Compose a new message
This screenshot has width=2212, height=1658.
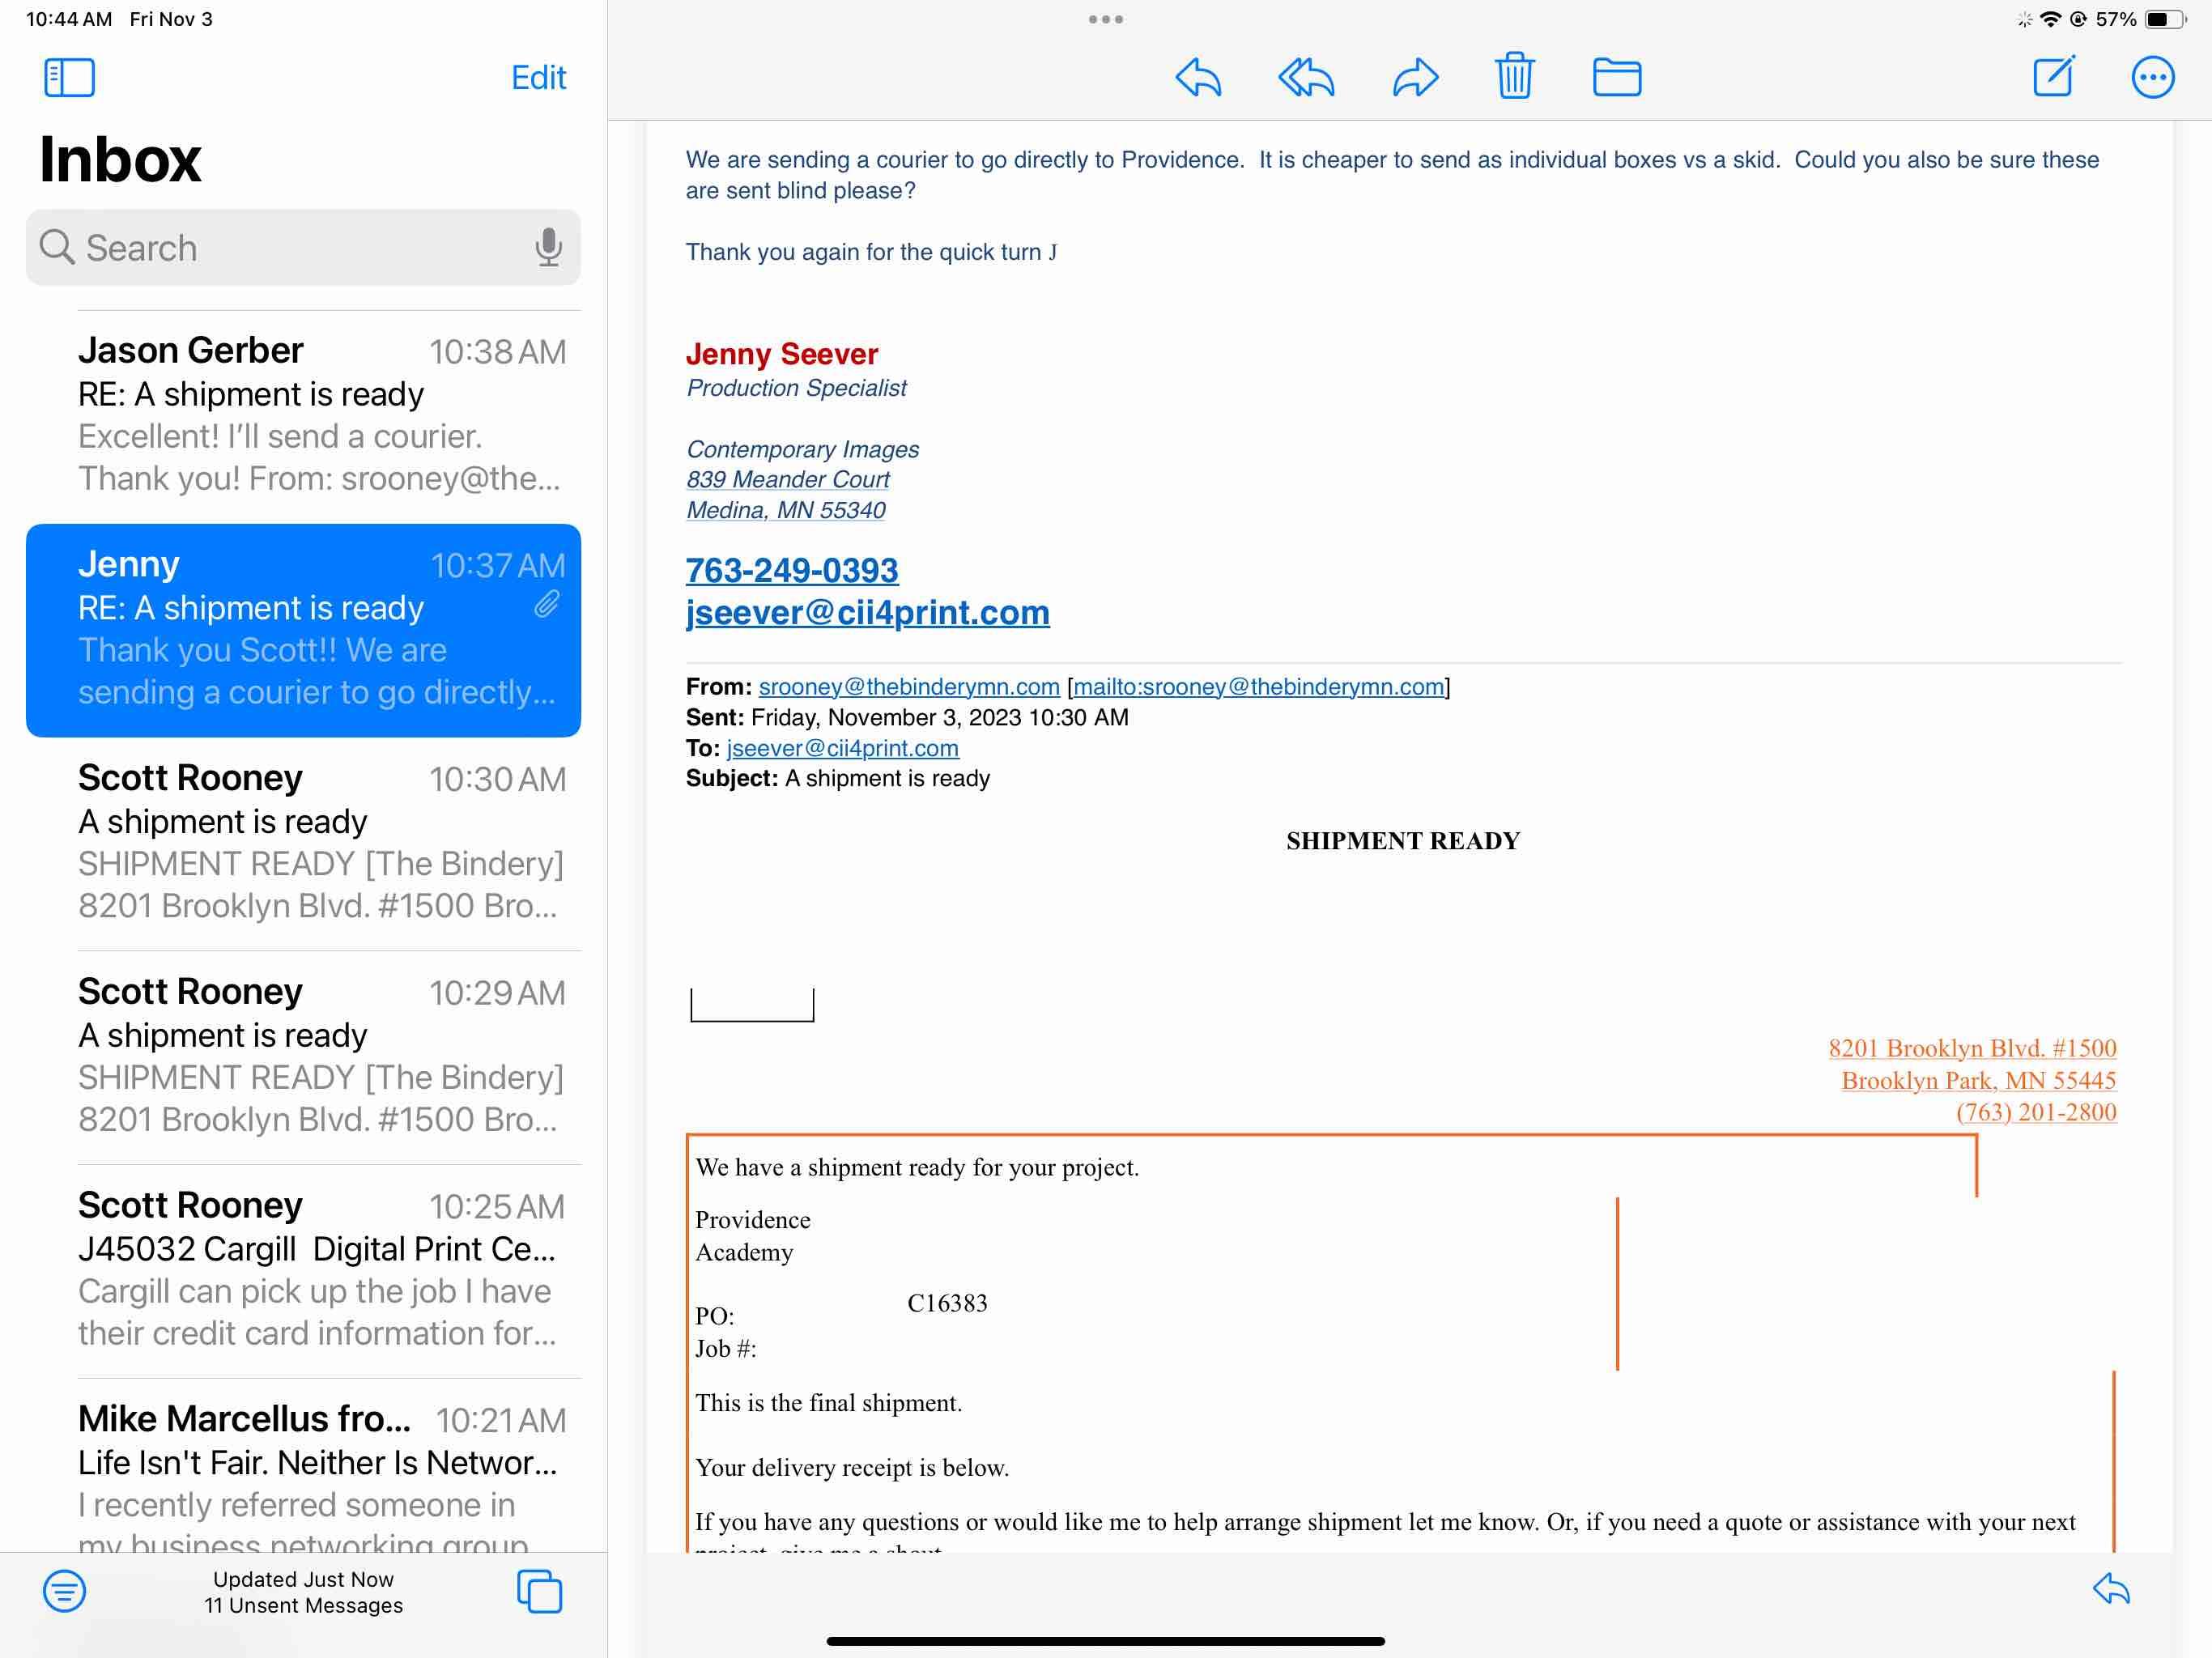pyautogui.click(x=2054, y=77)
